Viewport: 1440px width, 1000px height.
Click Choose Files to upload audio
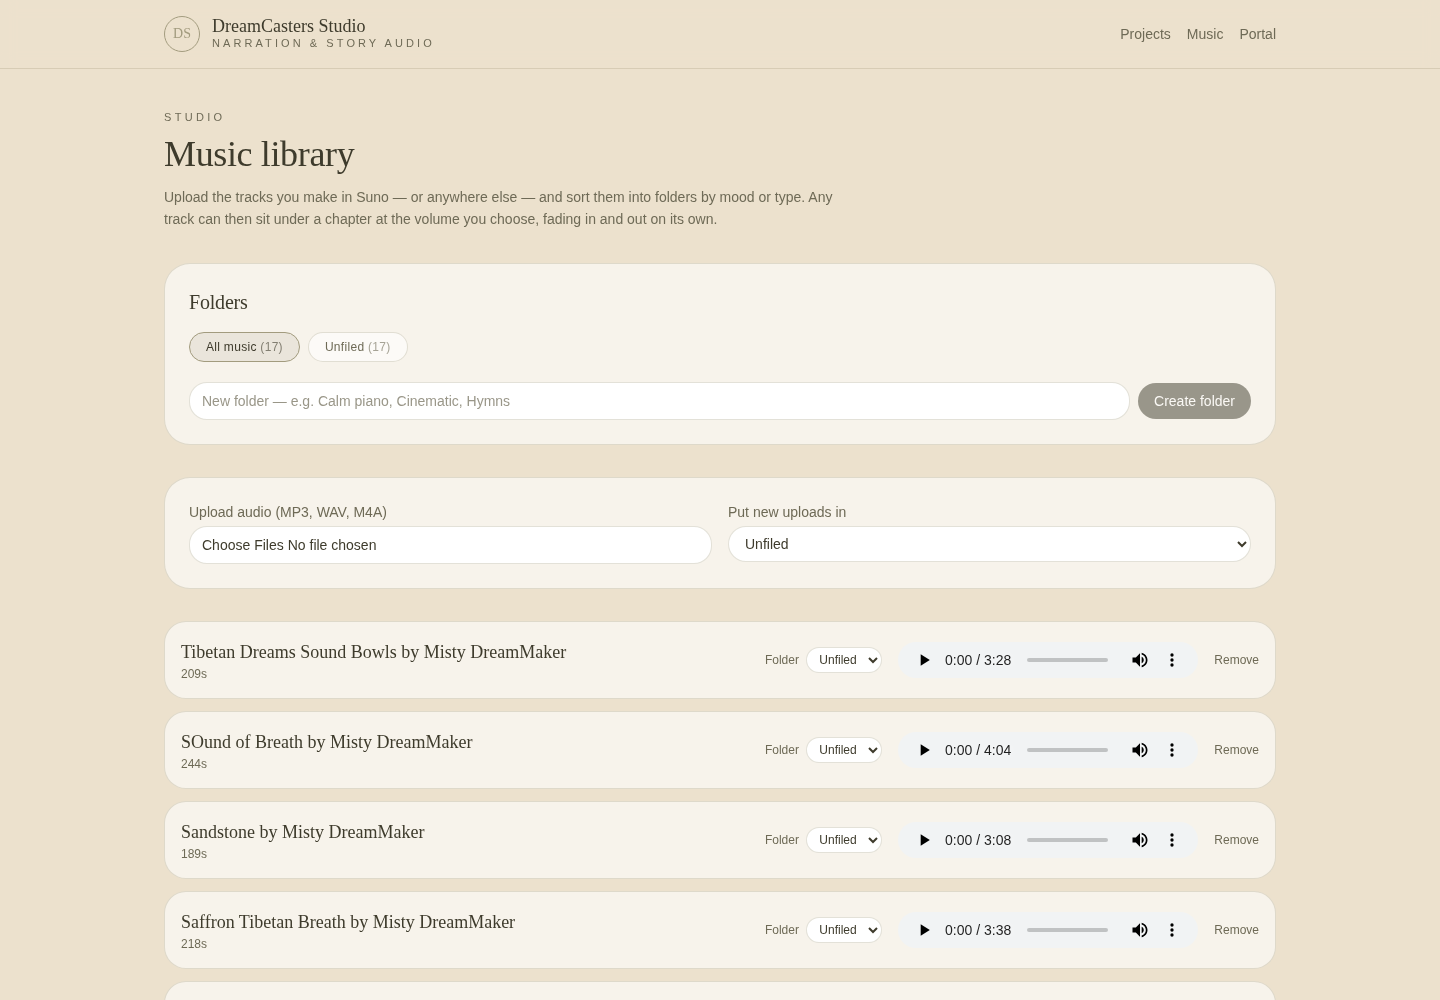pyautogui.click(x=242, y=545)
